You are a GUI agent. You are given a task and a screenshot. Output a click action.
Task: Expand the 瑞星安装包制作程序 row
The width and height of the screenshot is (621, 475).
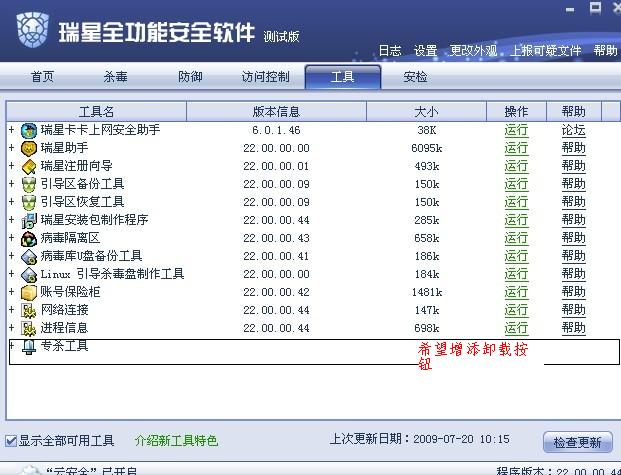pyautogui.click(x=12, y=219)
